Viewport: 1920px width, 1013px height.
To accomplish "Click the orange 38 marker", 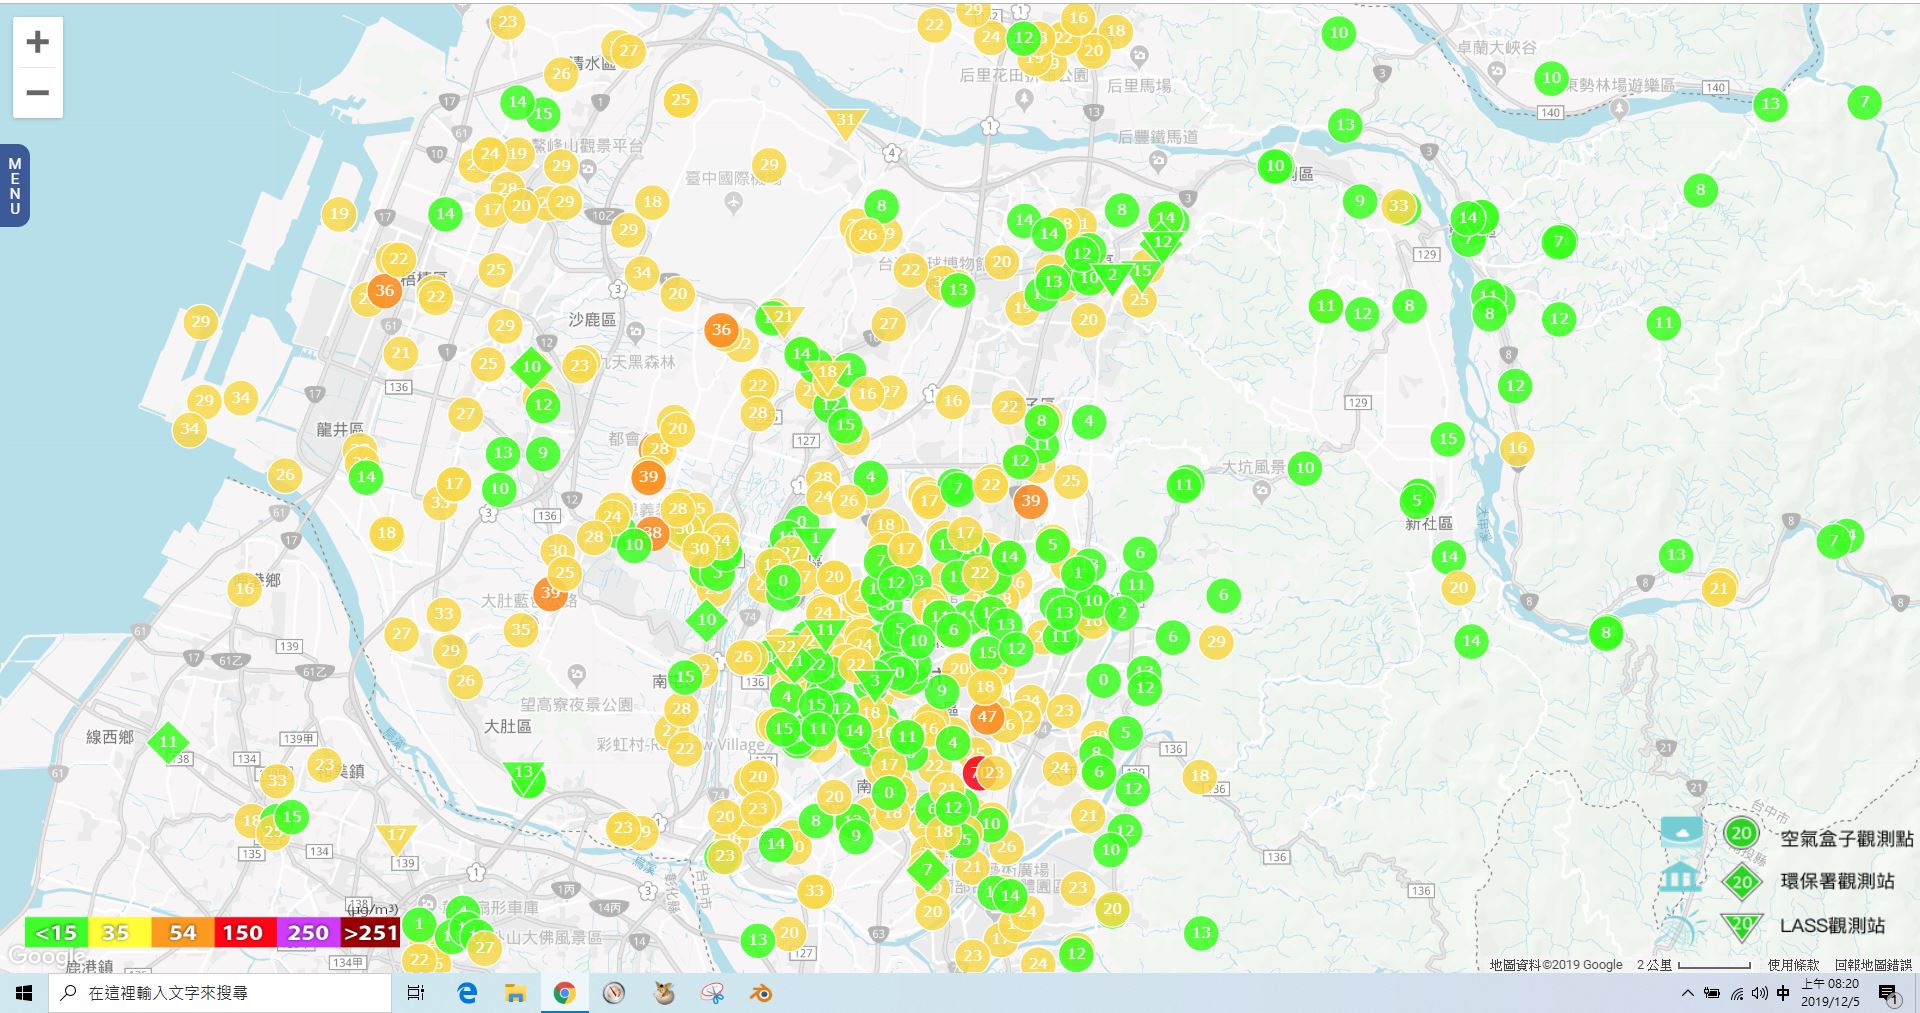I will pos(652,532).
